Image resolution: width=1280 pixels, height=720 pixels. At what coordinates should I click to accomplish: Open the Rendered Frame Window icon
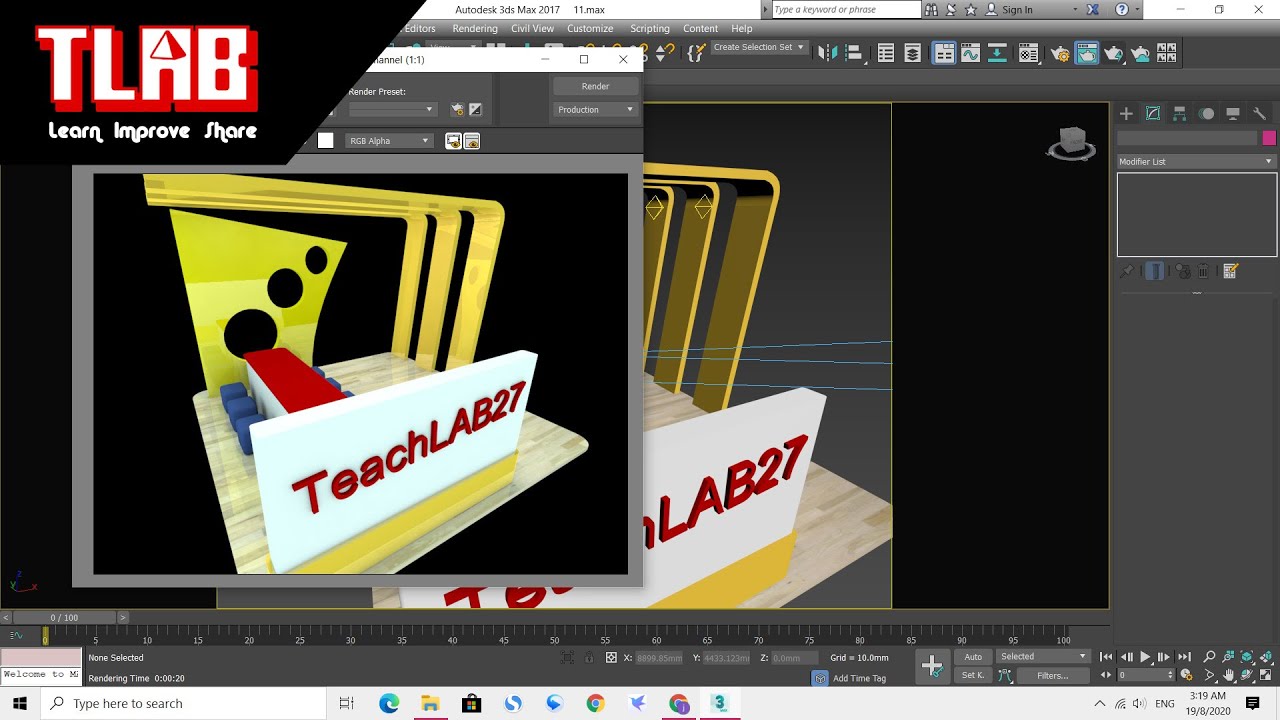pyautogui.click(x=1087, y=53)
